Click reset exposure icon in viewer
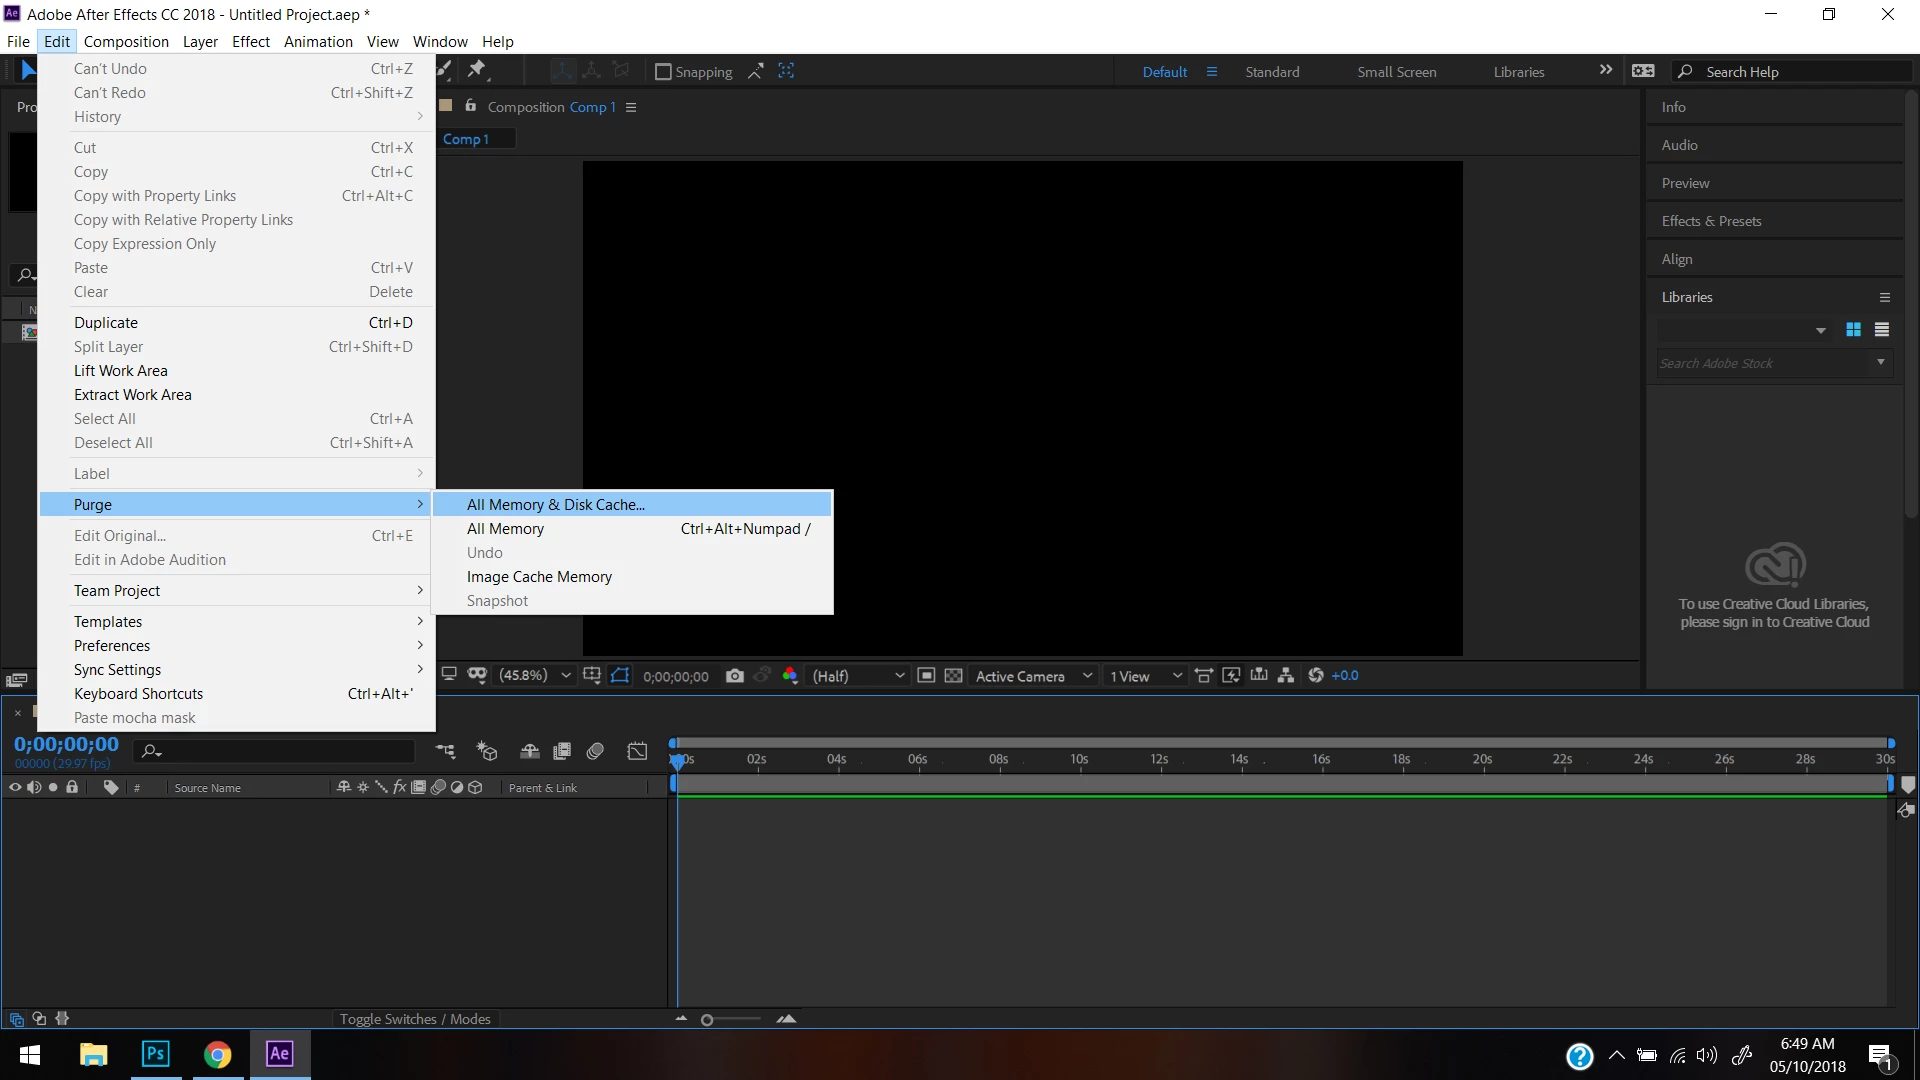 (1316, 676)
